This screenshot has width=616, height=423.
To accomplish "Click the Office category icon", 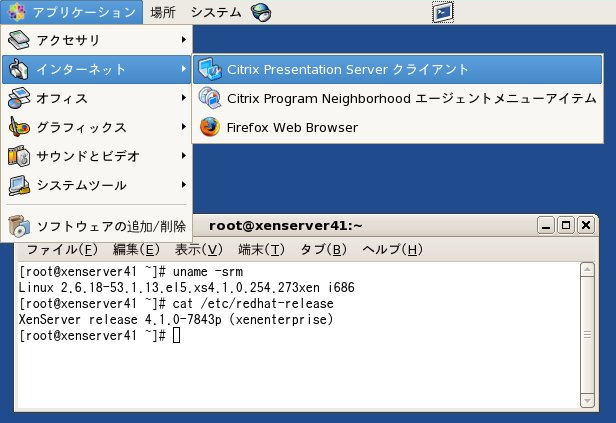I will (18, 98).
